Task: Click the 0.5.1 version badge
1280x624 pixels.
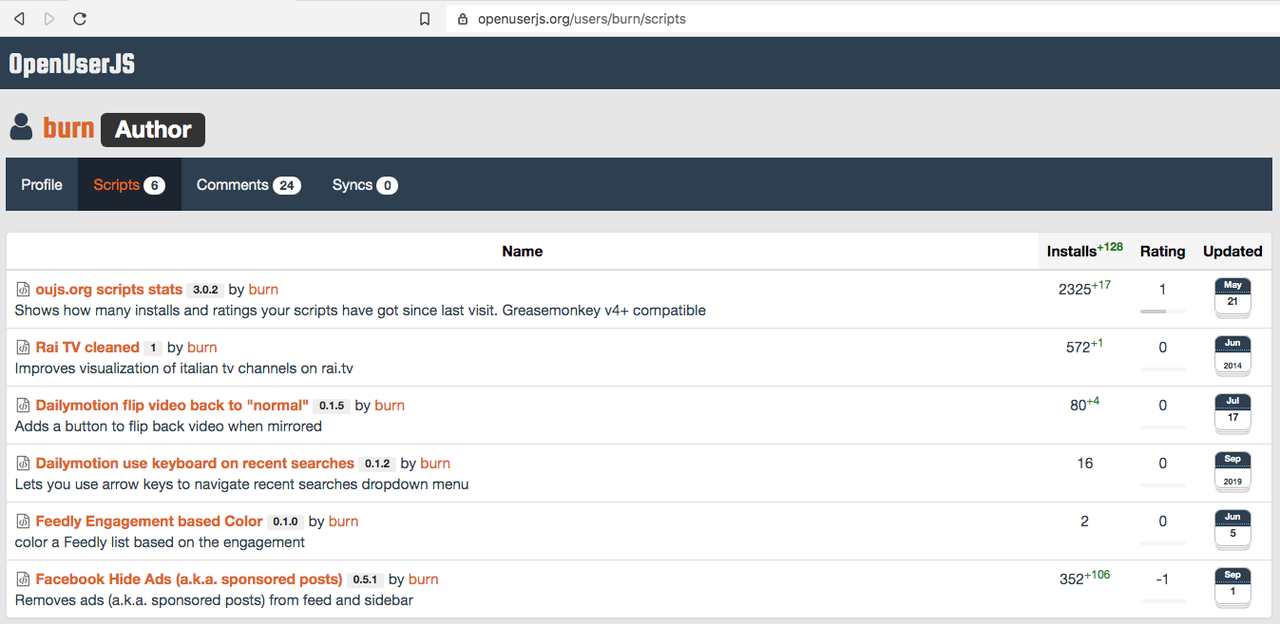Action: click(x=365, y=580)
